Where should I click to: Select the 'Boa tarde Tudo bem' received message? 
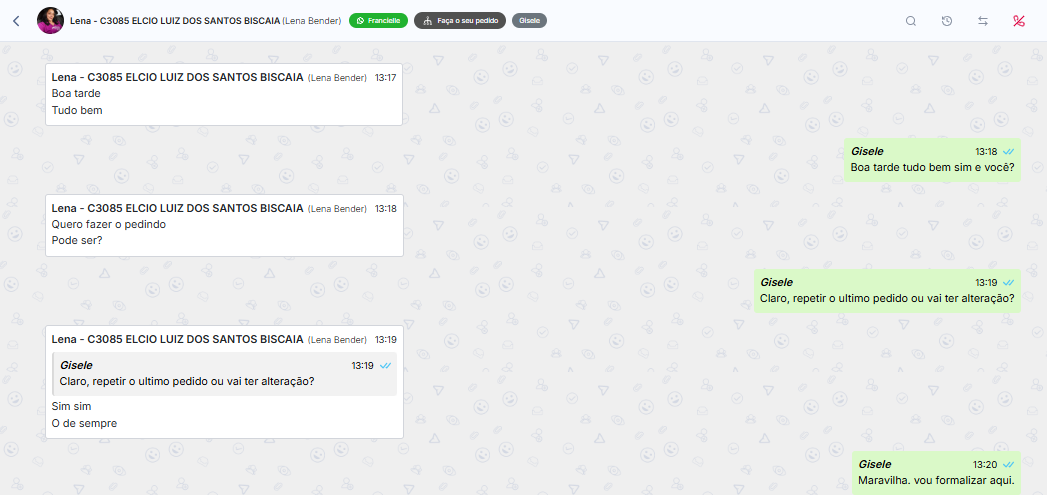(x=224, y=94)
